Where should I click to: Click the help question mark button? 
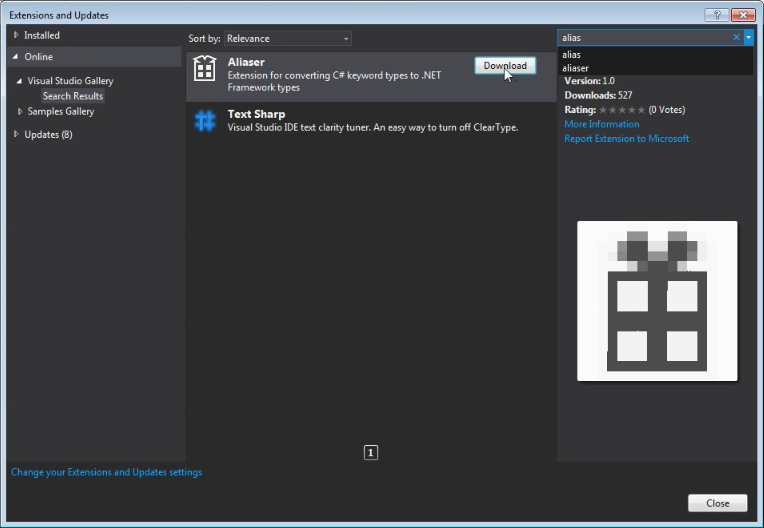(x=717, y=15)
